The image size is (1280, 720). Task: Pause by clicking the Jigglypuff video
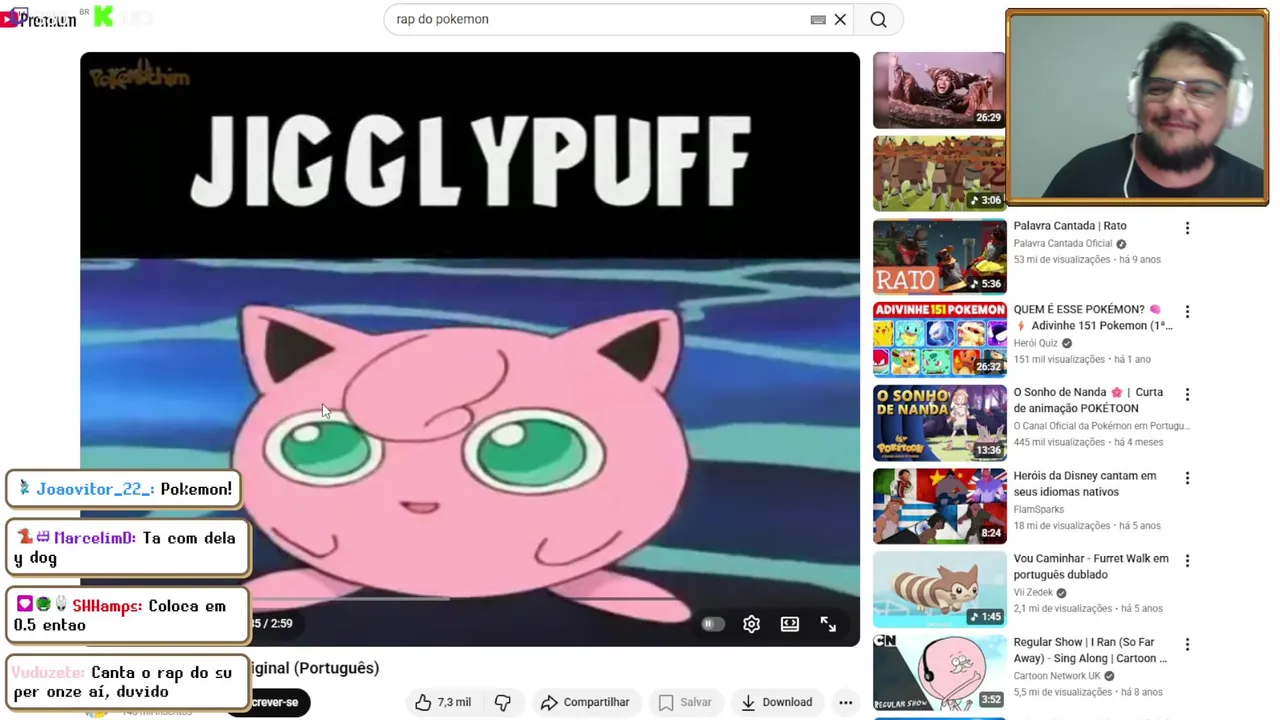pyautogui.click(x=470, y=350)
